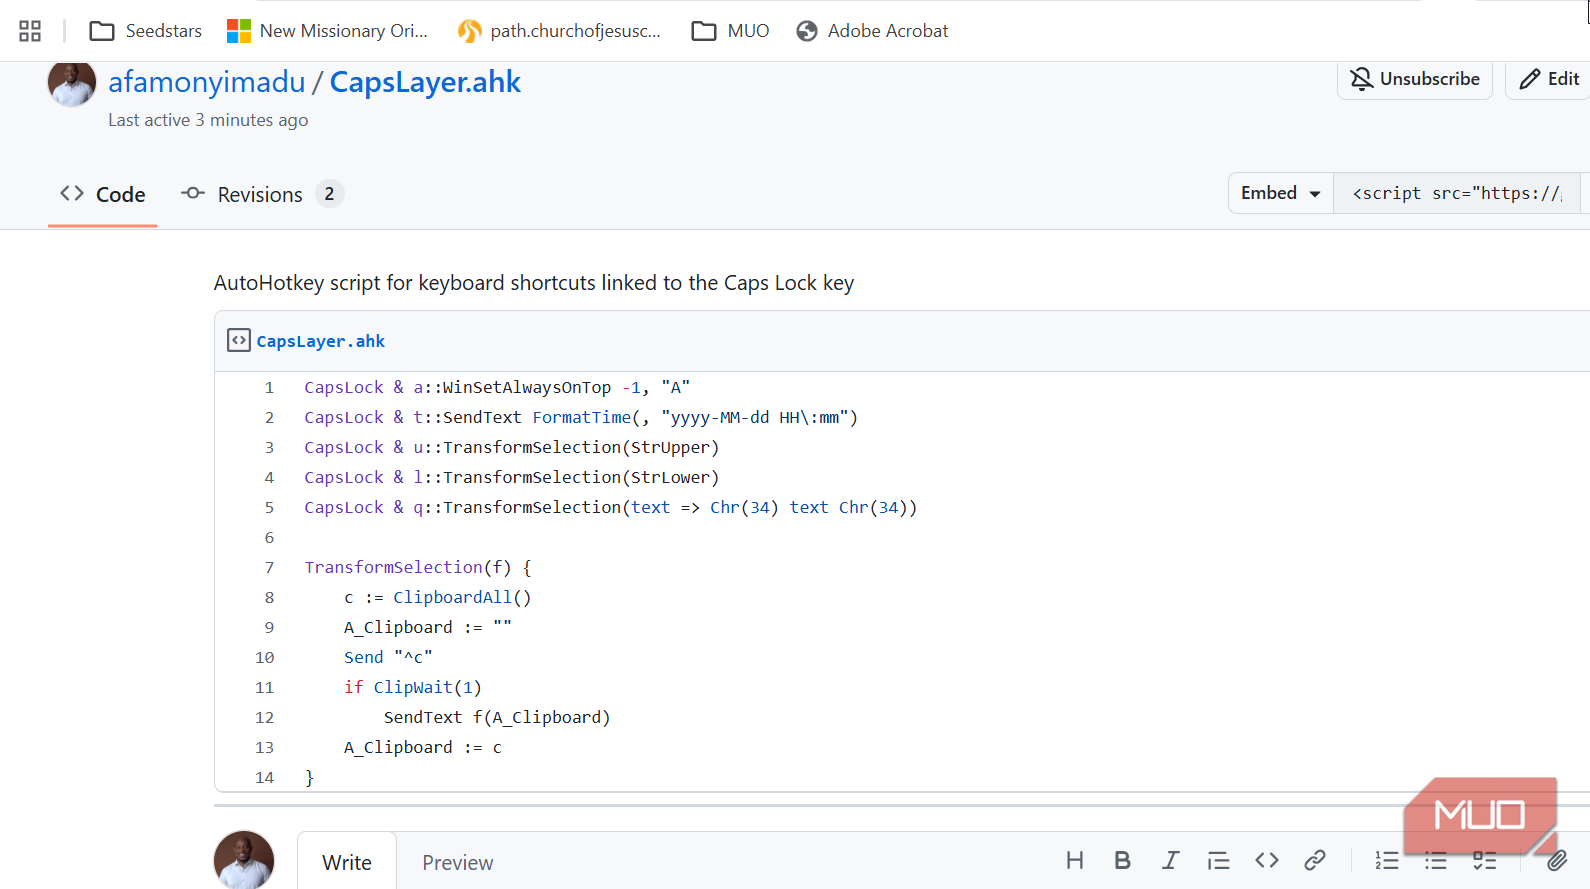Expand the Embed dropdown

[1281, 193]
